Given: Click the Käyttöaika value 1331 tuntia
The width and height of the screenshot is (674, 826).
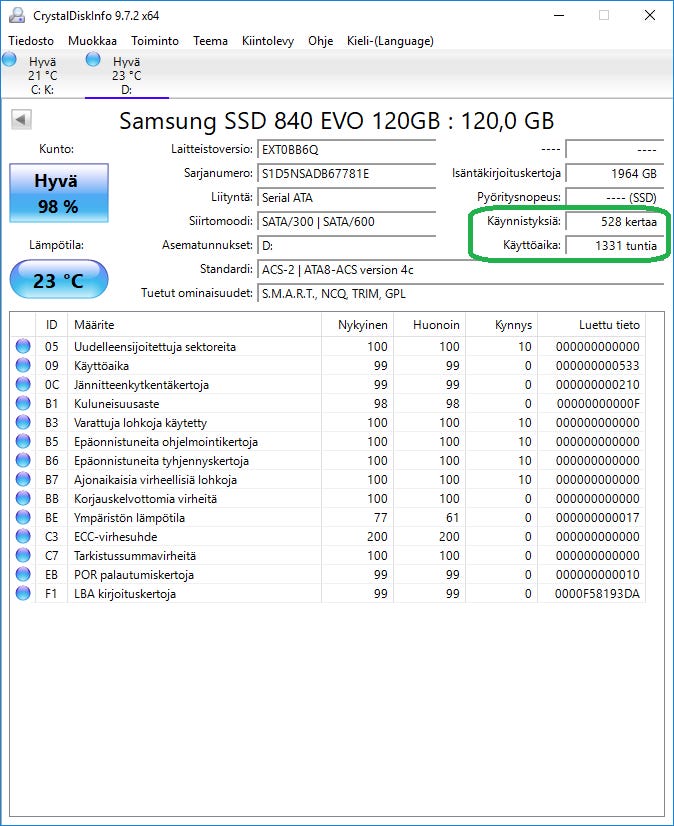Looking at the screenshot, I should pos(614,245).
